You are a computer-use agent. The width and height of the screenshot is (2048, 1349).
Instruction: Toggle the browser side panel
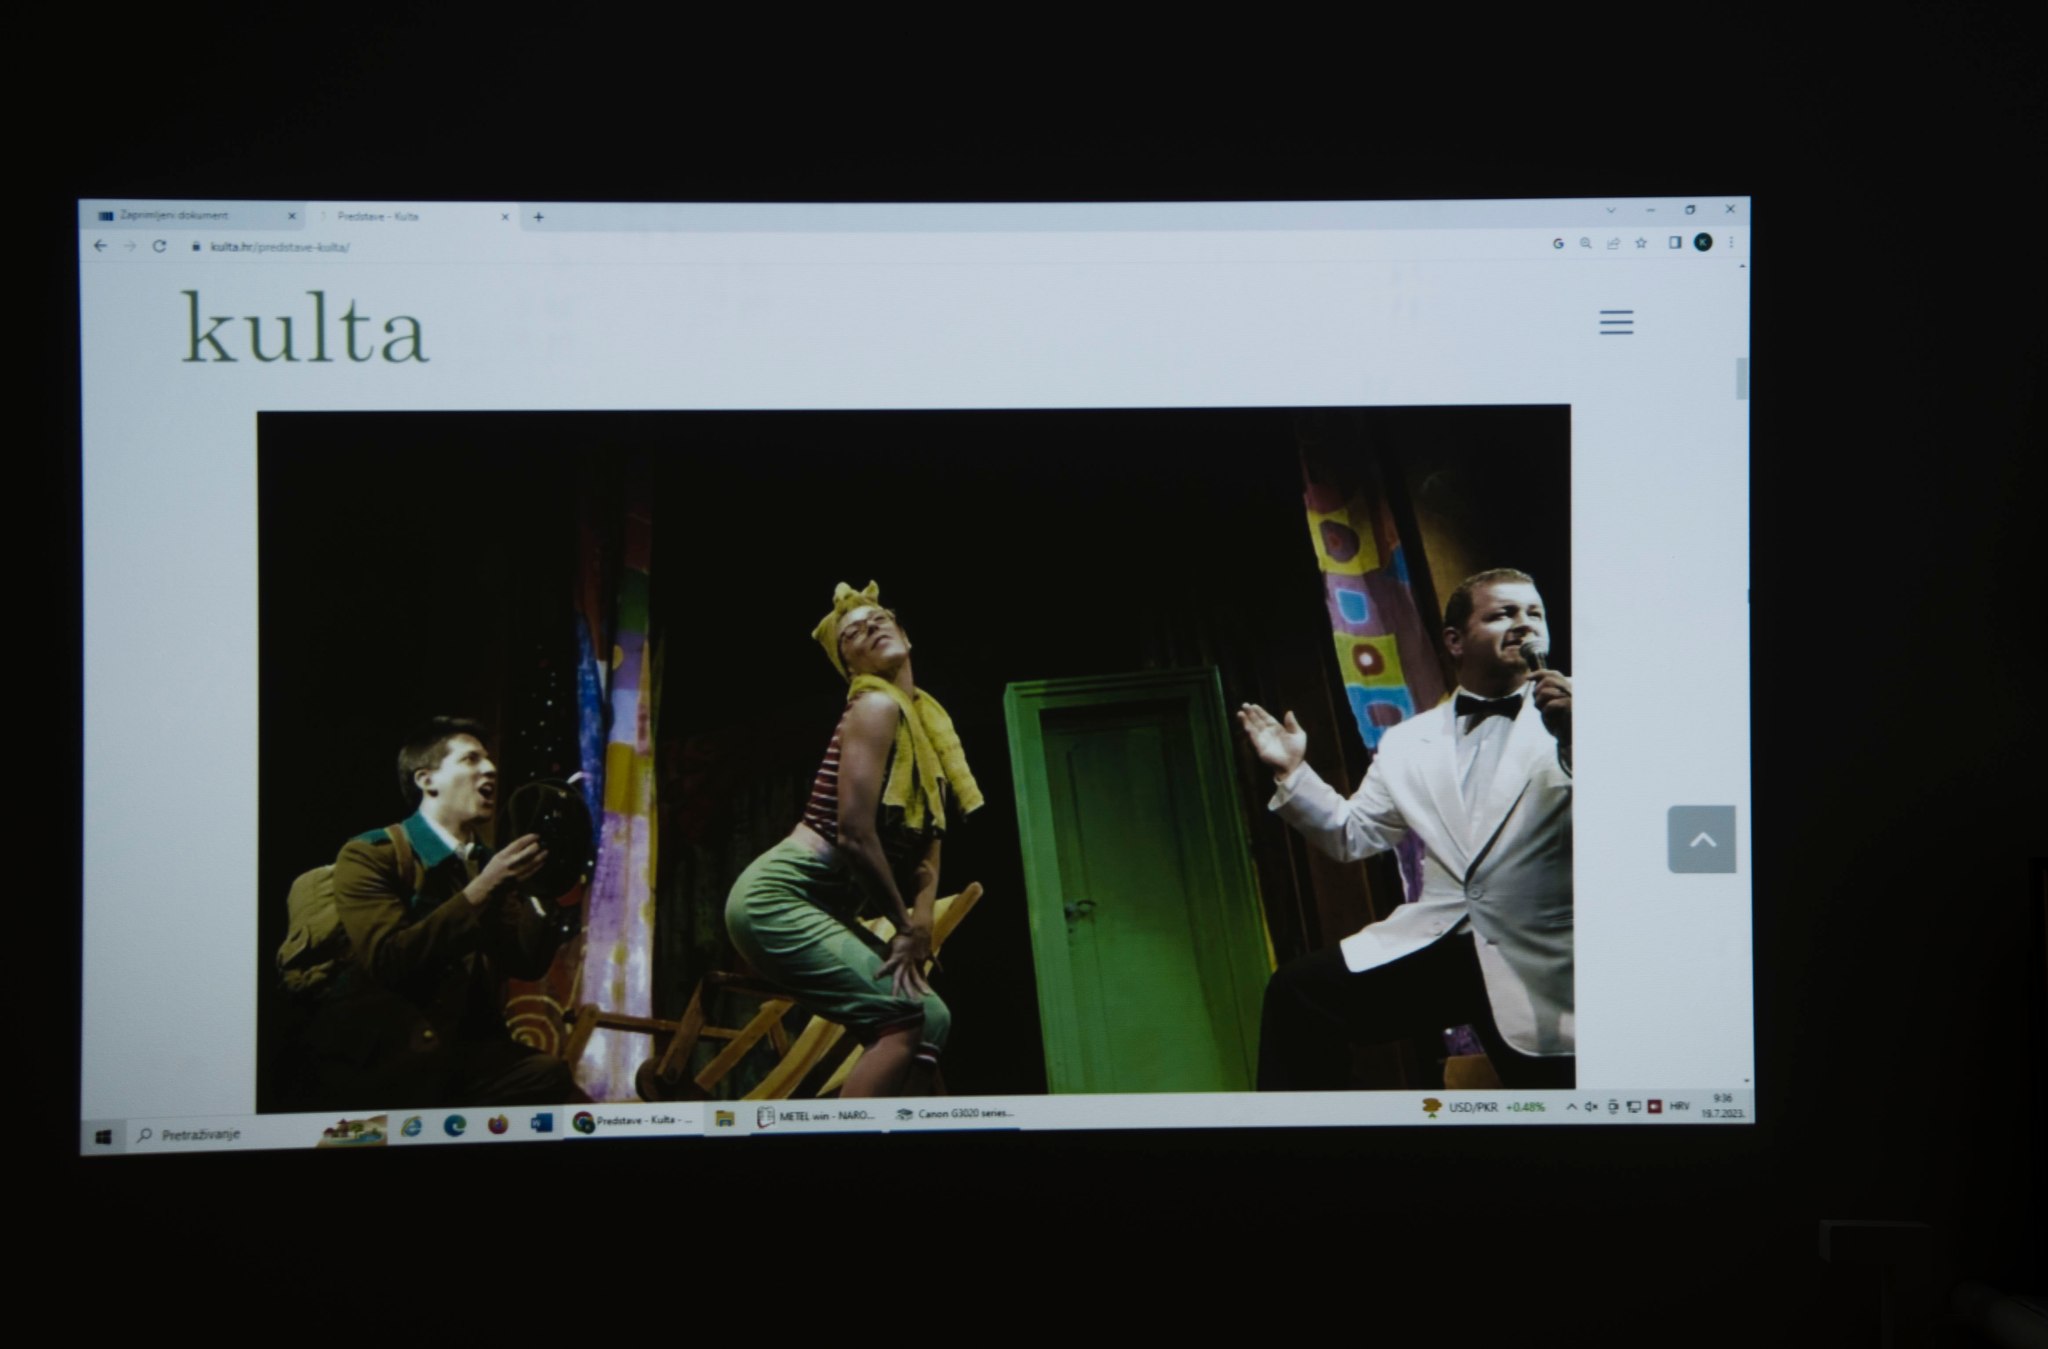[1675, 242]
